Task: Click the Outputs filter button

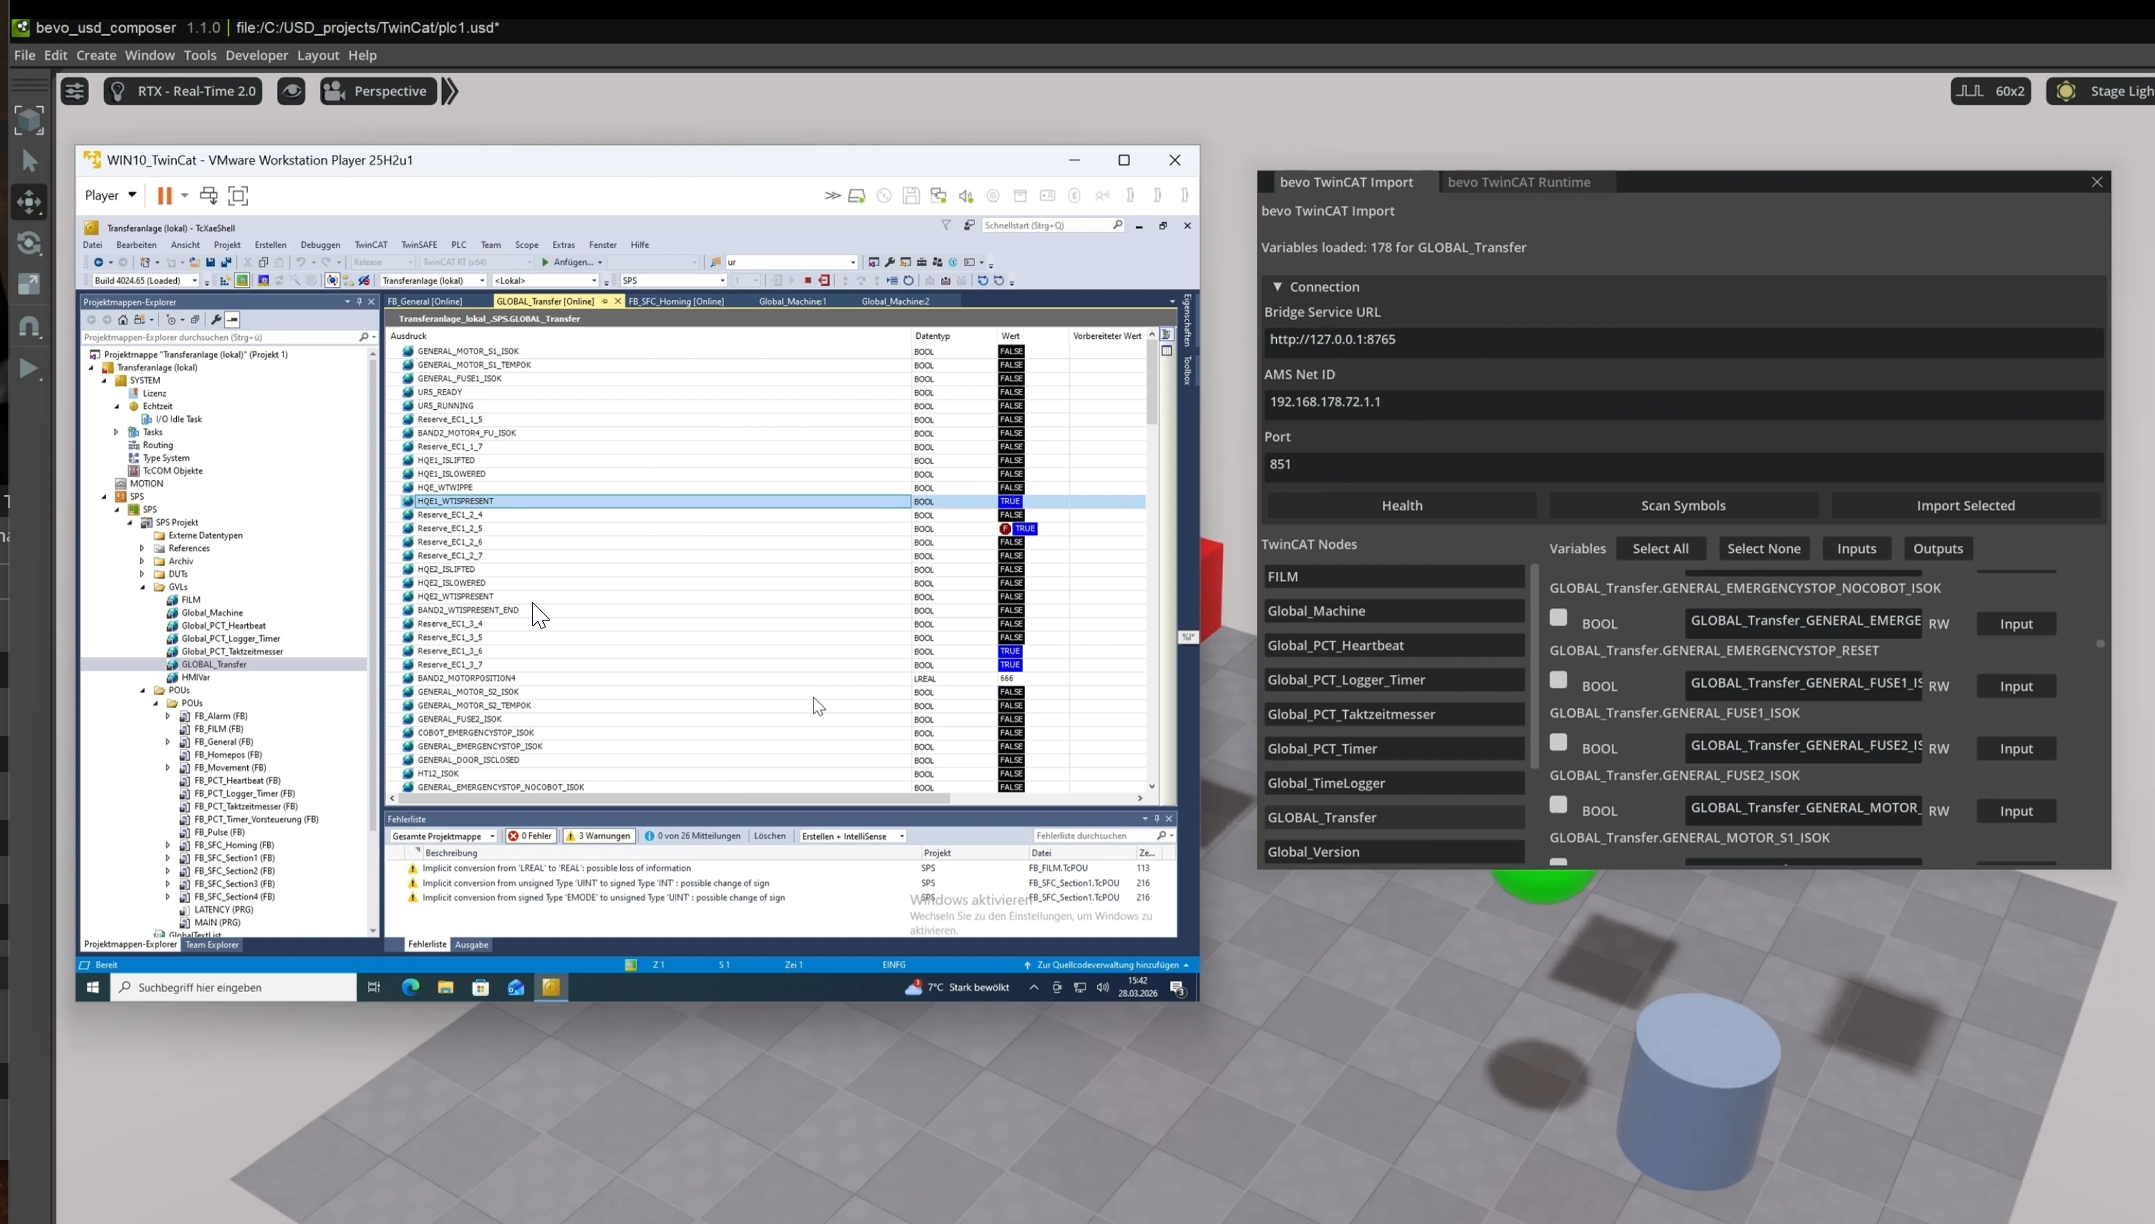Action: [1937, 548]
